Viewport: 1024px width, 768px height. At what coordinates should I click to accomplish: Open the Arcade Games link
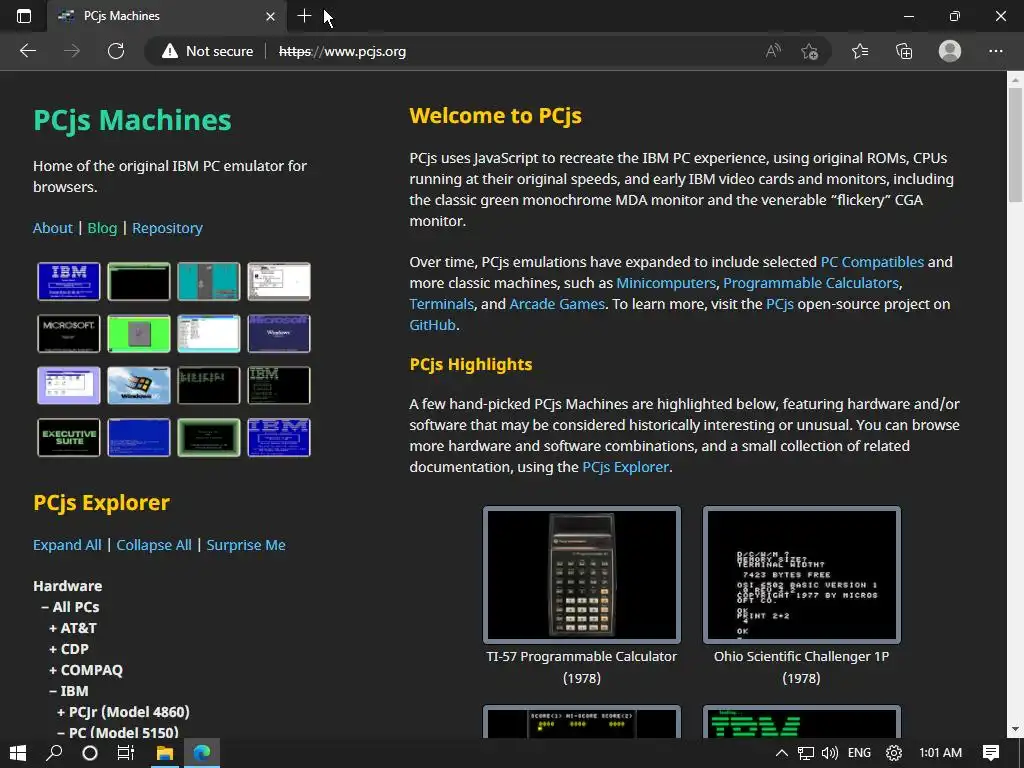click(x=557, y=304)
